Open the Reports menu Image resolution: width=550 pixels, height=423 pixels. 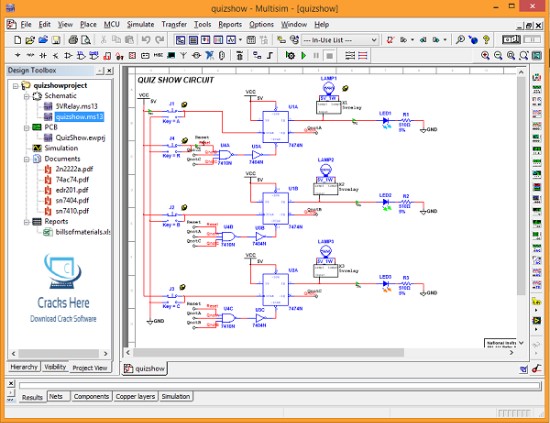(x=230, y=25)
